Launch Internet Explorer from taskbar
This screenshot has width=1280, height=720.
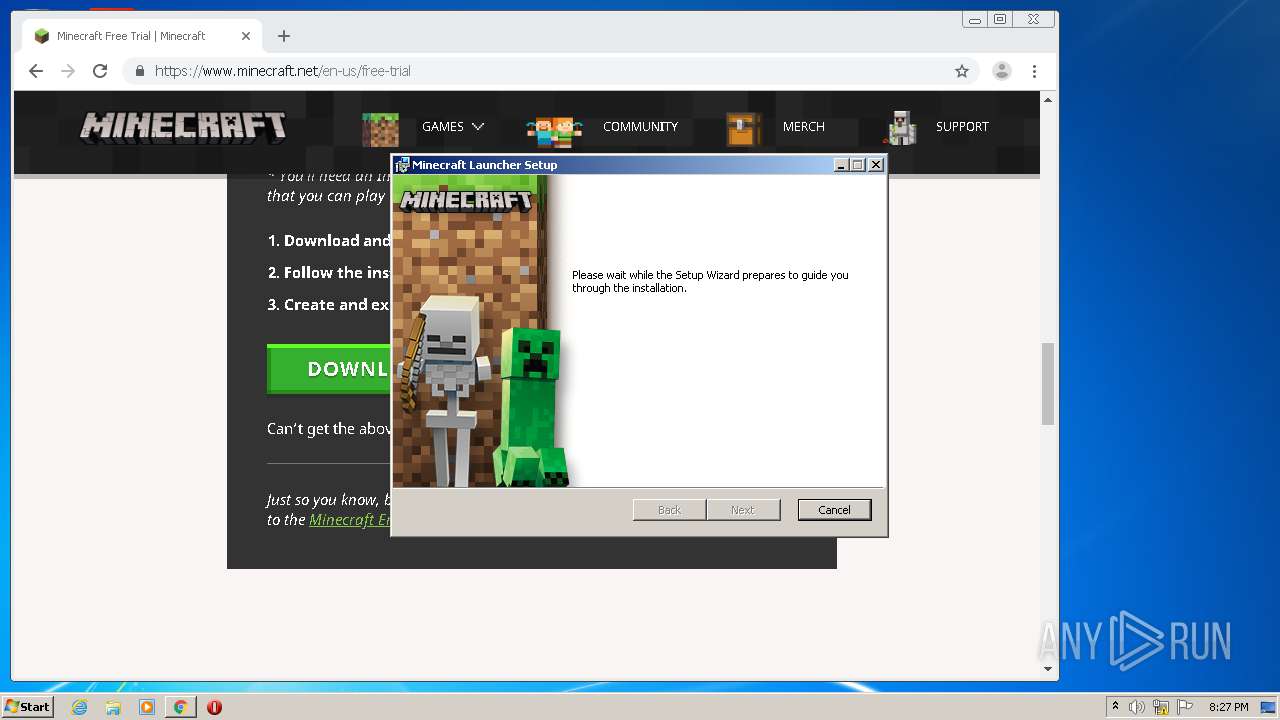click(x=80, y=707)
